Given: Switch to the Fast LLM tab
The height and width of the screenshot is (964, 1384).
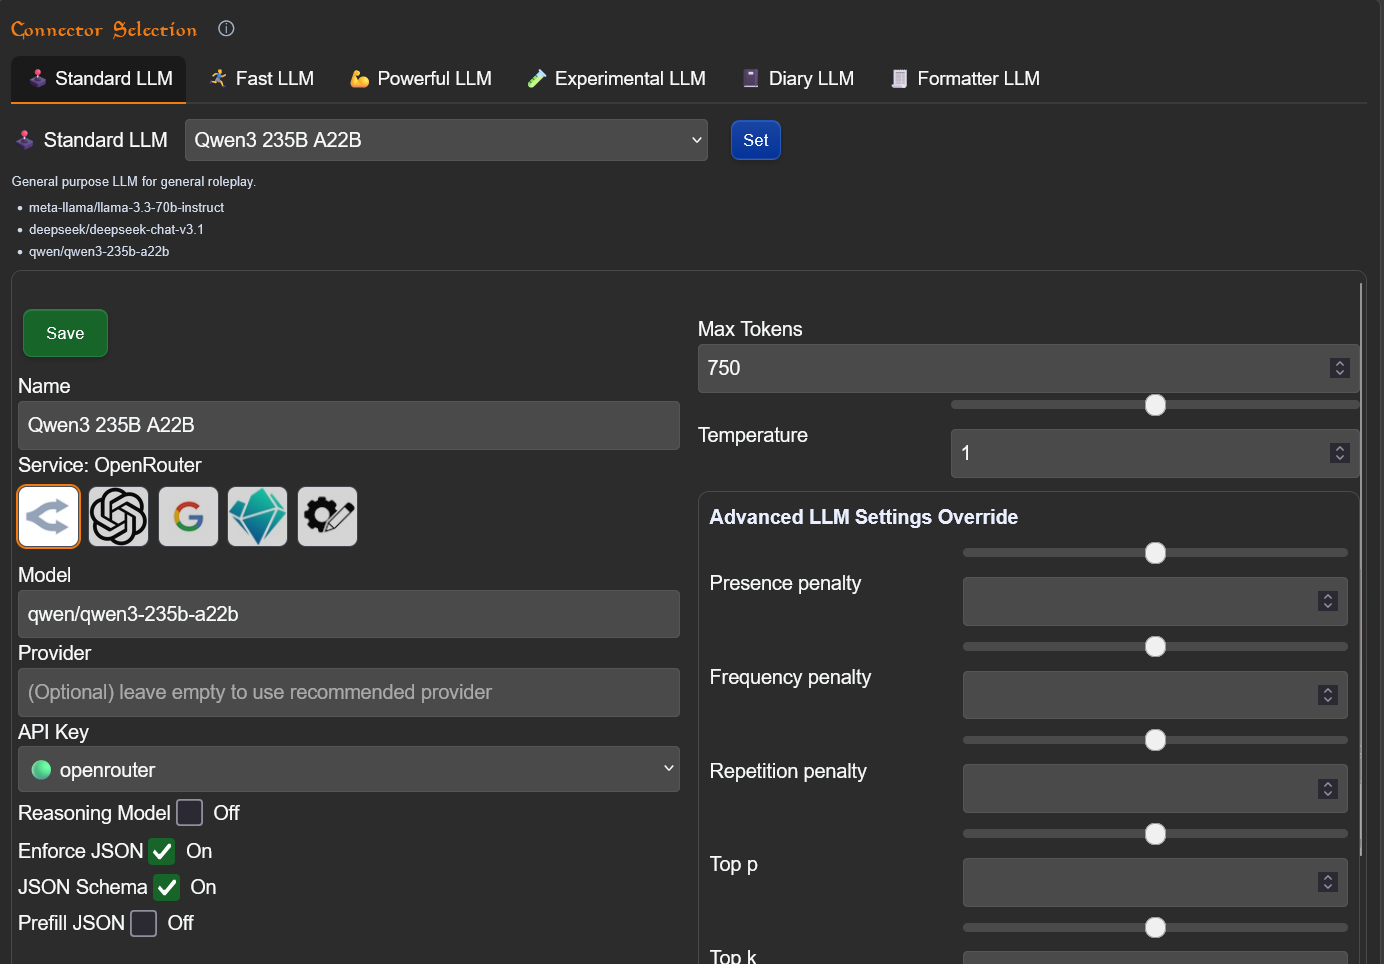Looking at the screenshot, I should click(x=262, y=79).
